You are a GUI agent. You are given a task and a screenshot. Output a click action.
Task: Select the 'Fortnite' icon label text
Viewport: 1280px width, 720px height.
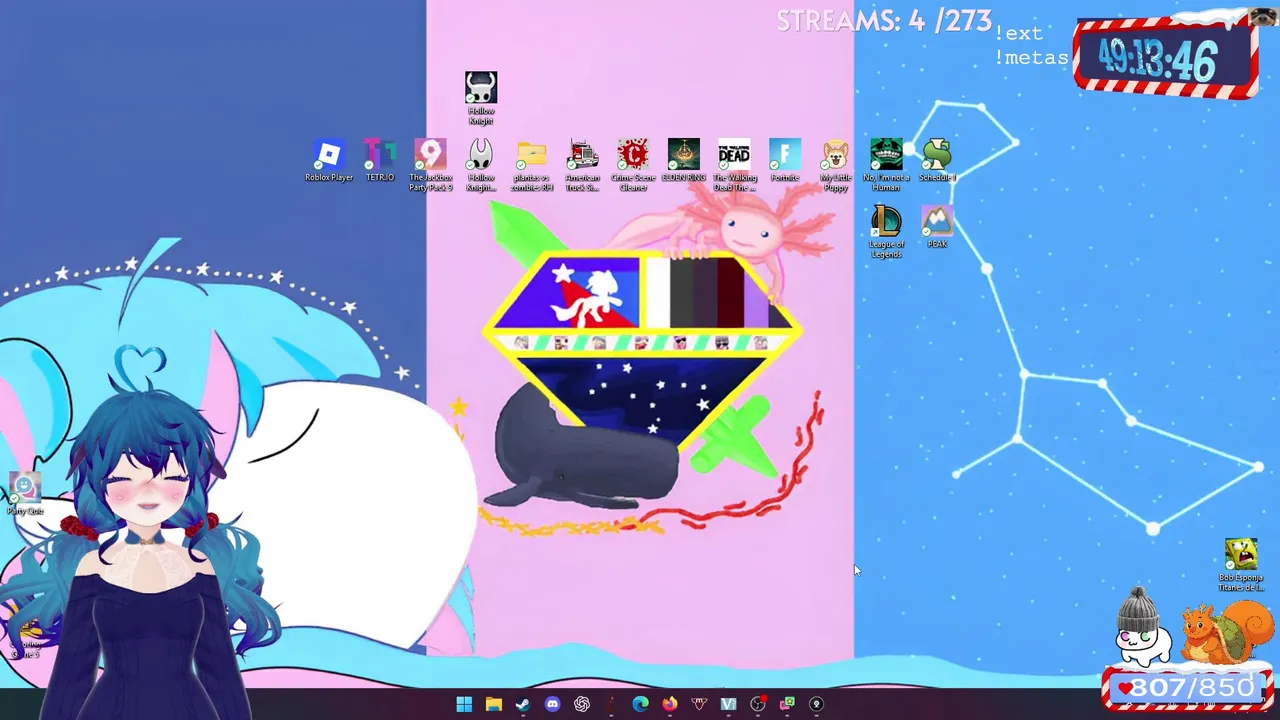pyautogui.click(x=785, y=177)
